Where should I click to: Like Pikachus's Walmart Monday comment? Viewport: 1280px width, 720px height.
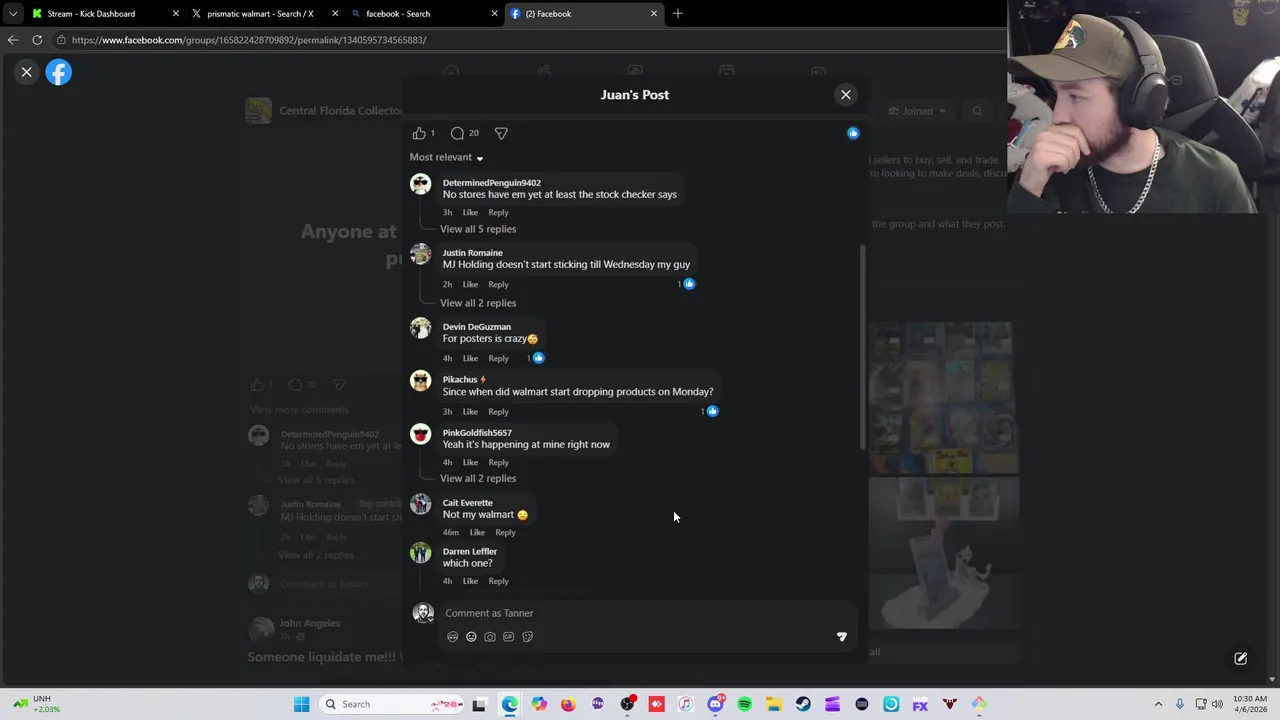[470, 411]
